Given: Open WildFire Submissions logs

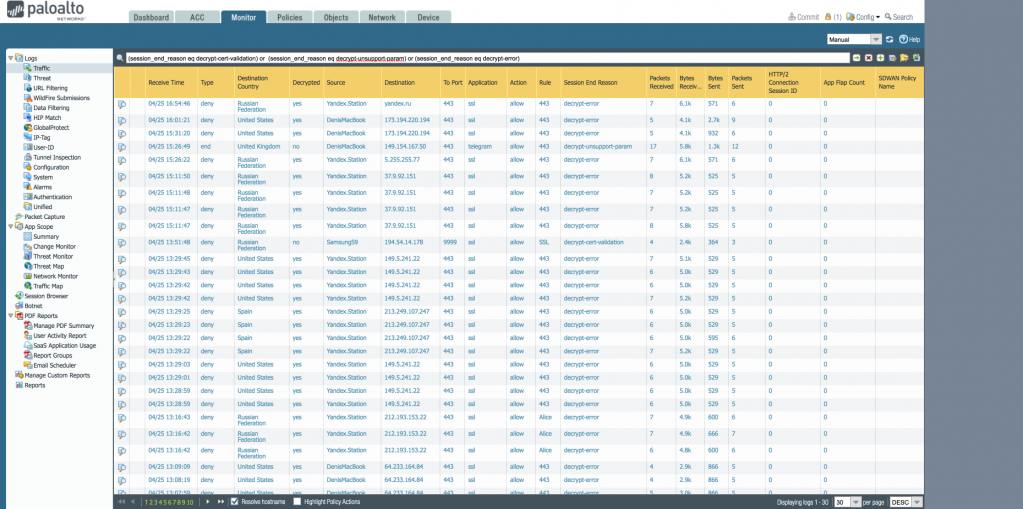Looking at the screenshot, I should pyautogui.click(x=61, y=98).
